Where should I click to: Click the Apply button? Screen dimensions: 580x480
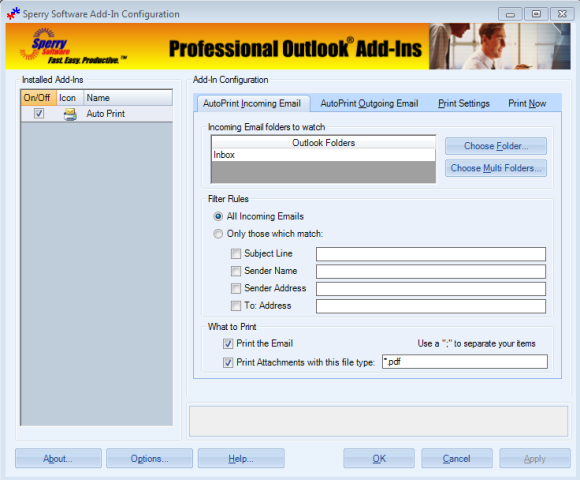[x=535, y=459]
